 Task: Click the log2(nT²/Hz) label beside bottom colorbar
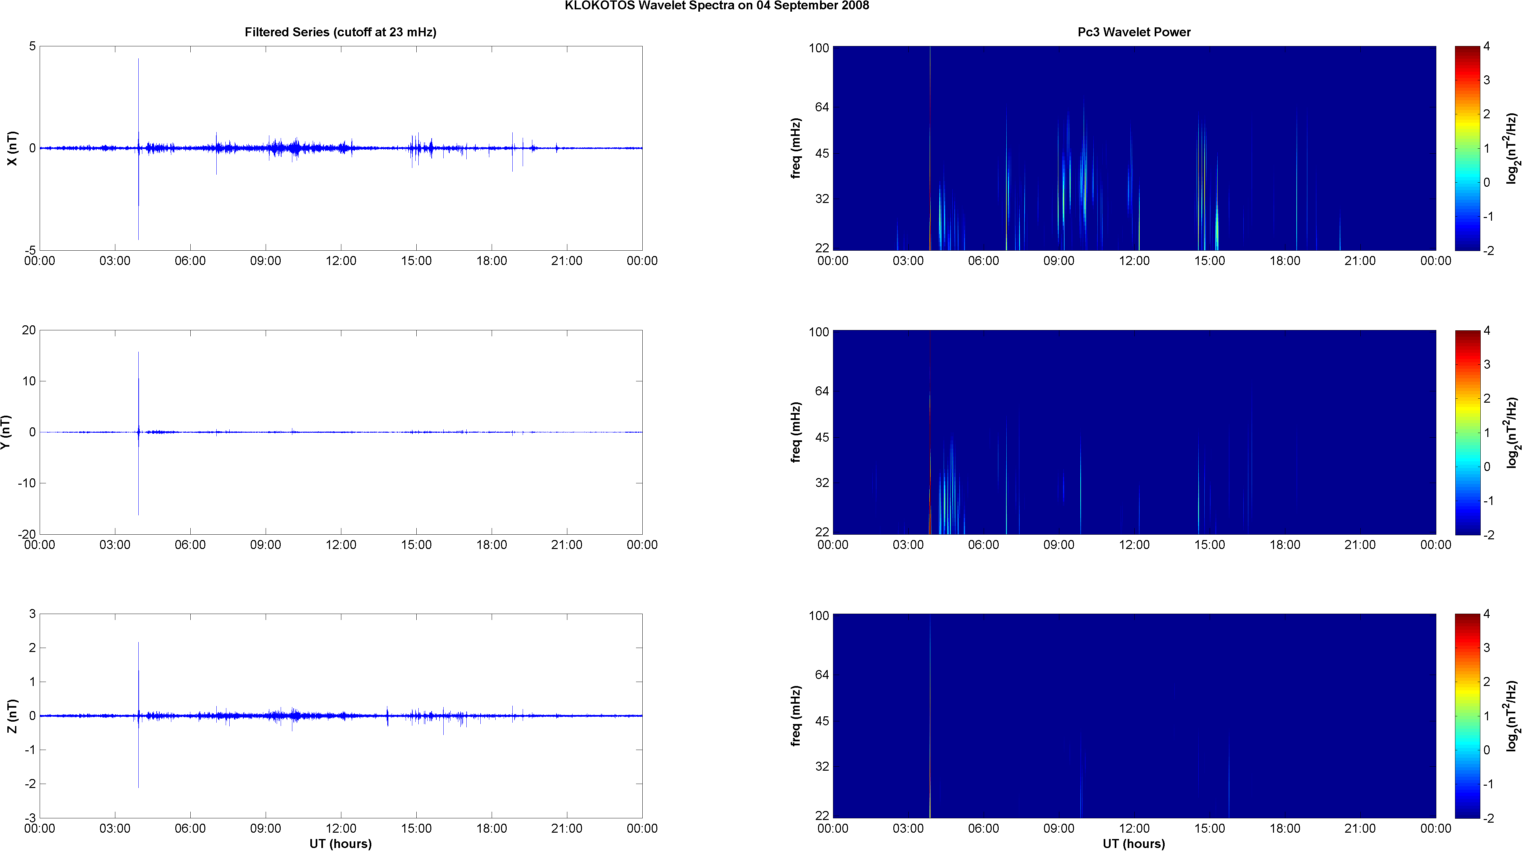point(1512,716)
